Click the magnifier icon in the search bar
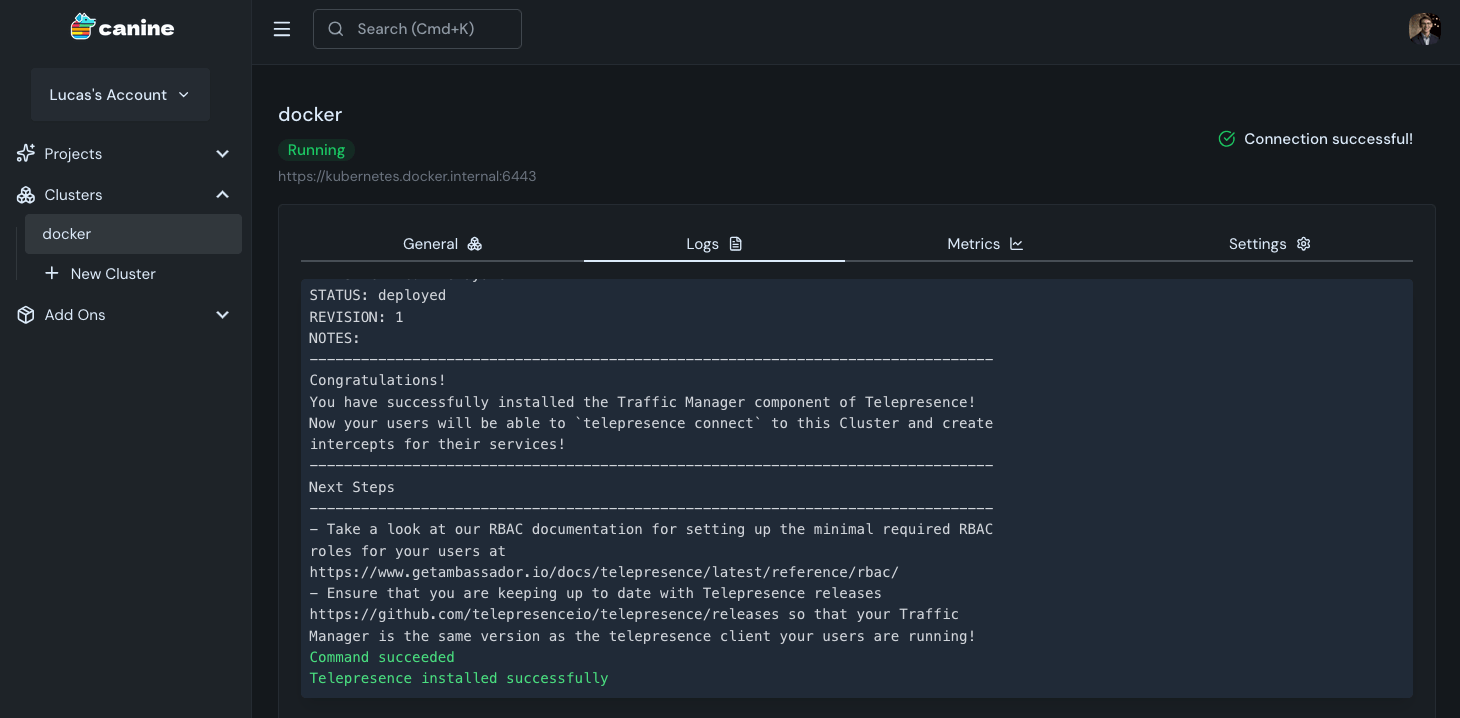 (x=336, y=29)
